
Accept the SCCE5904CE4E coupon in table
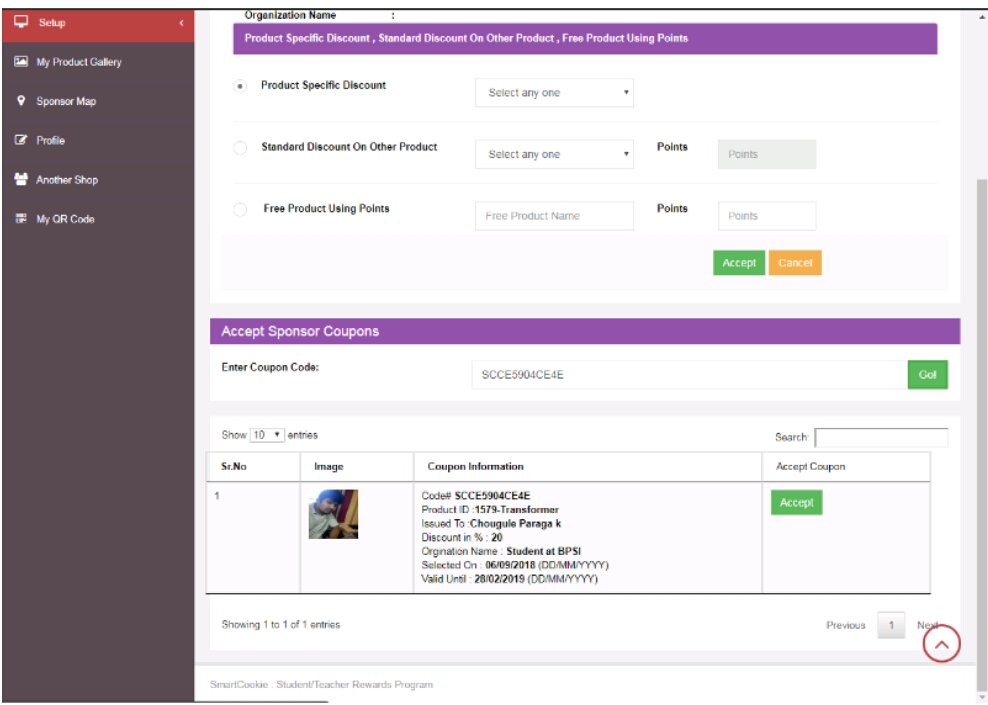point(796,503)
